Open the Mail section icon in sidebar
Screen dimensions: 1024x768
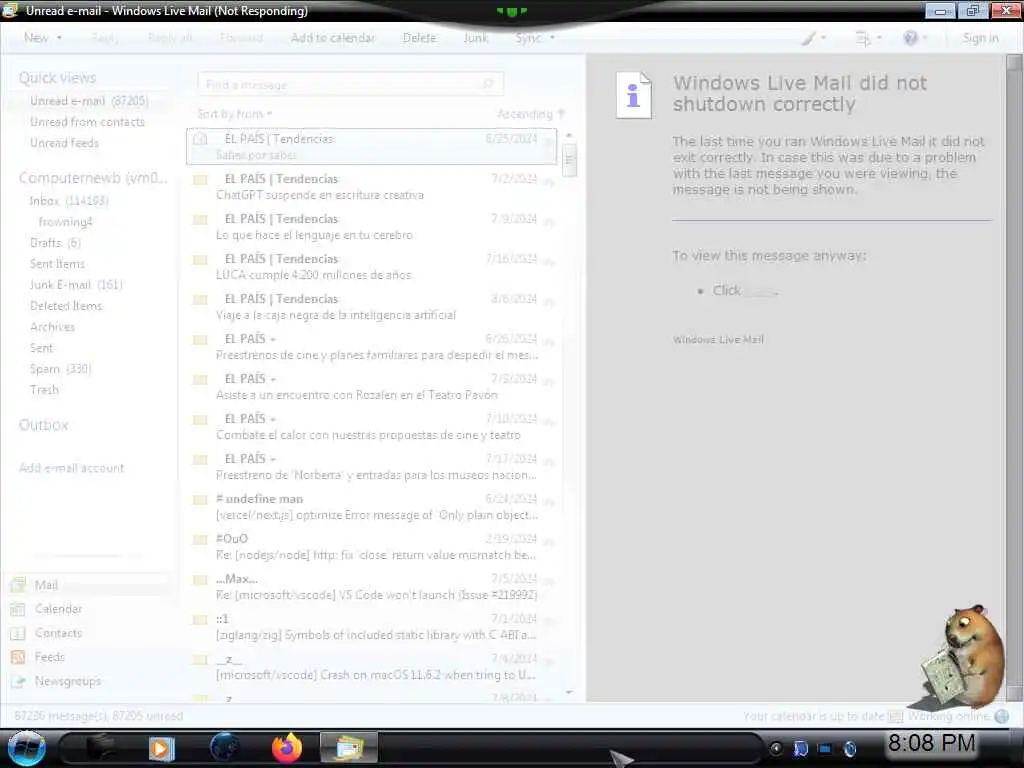[x=18, y=585]
